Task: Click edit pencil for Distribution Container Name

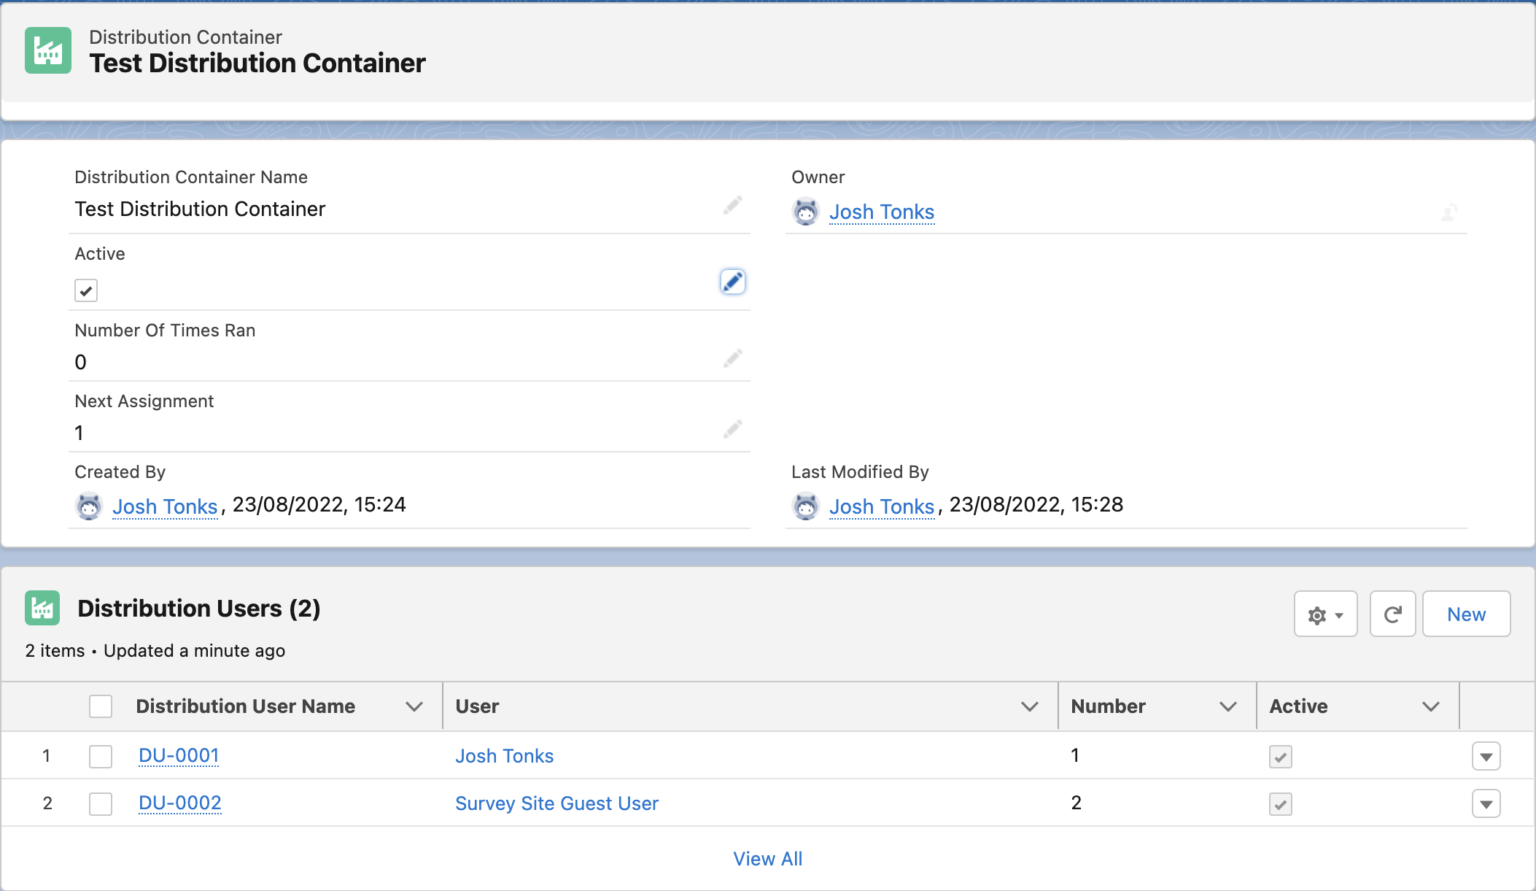Action: (733, 205)
